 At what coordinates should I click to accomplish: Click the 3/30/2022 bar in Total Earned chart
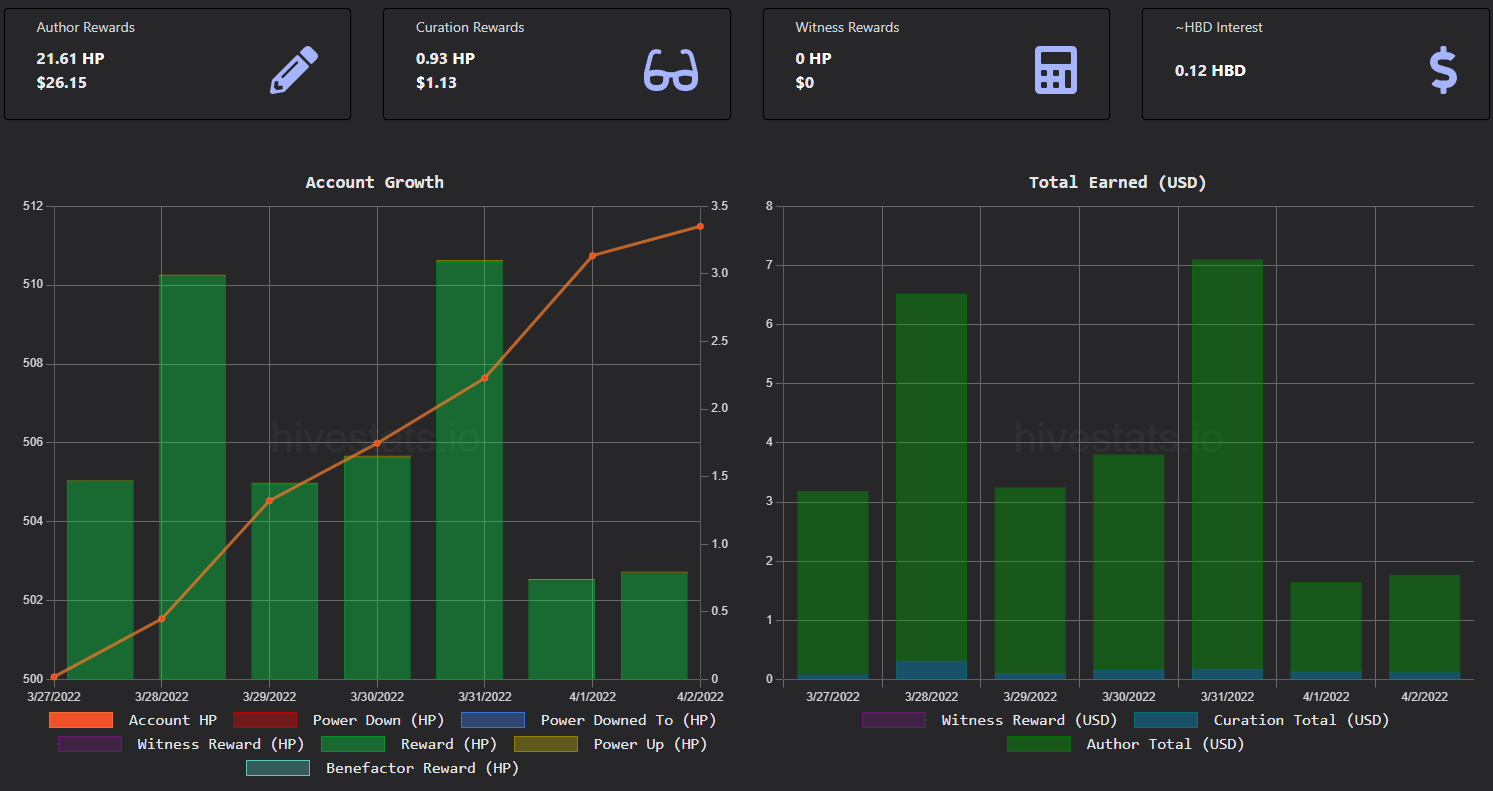1128,567
